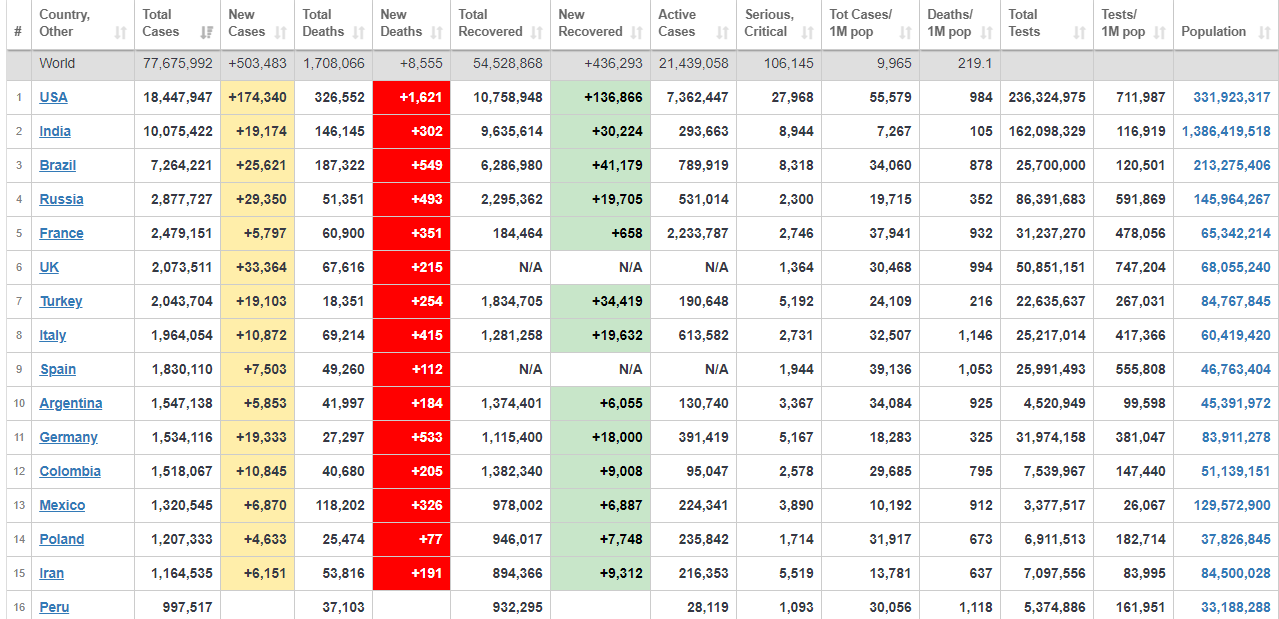This screenshot has width=1279, height=619.
Task: Open the Germany country link
Action: (x=68, y=437)
